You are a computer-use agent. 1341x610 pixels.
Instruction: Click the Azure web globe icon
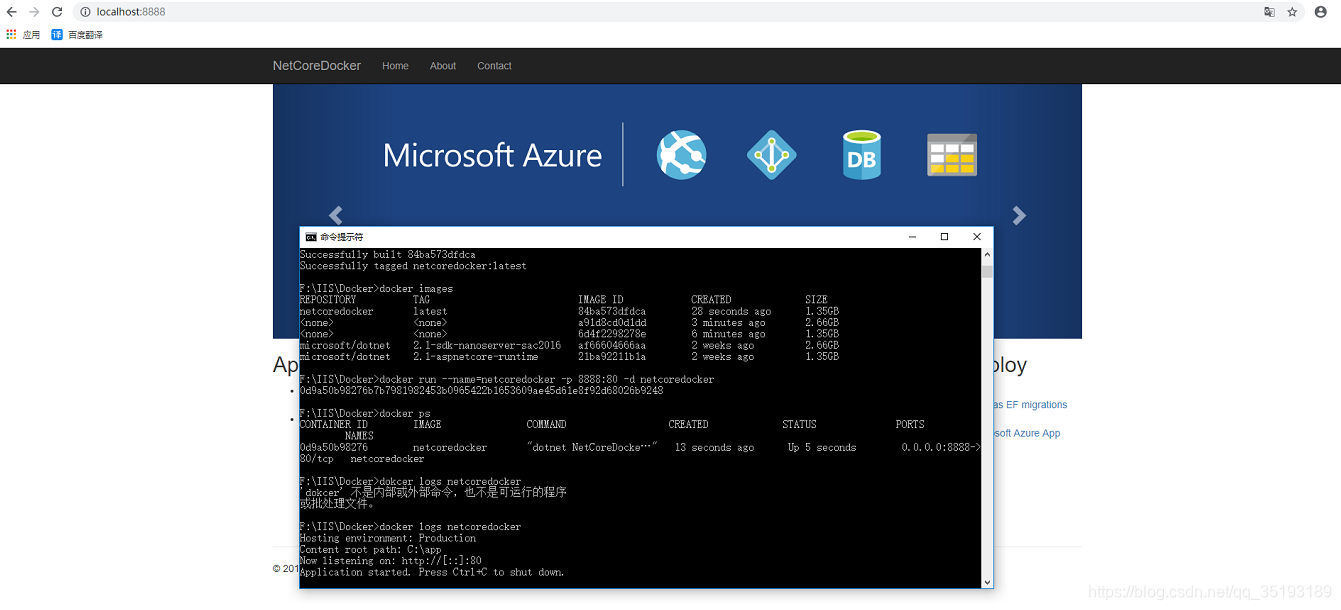tap(682, 155)
